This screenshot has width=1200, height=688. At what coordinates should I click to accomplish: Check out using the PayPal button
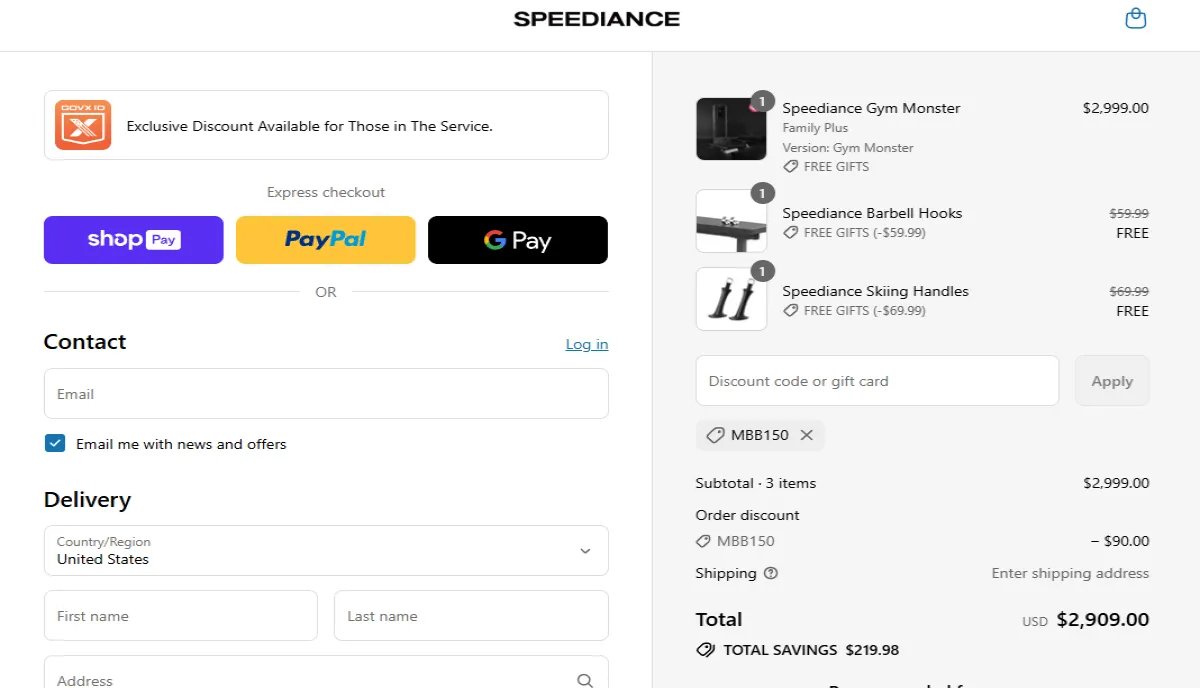coord(326,240)
